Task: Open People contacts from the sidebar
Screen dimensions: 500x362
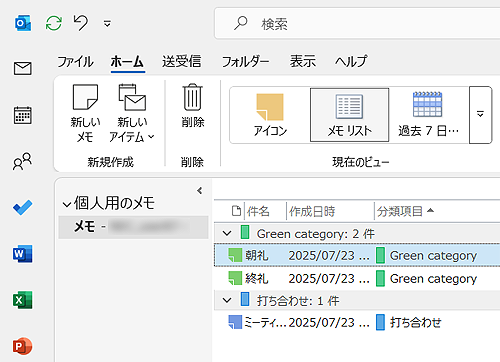Action: [x=22, y=161]
